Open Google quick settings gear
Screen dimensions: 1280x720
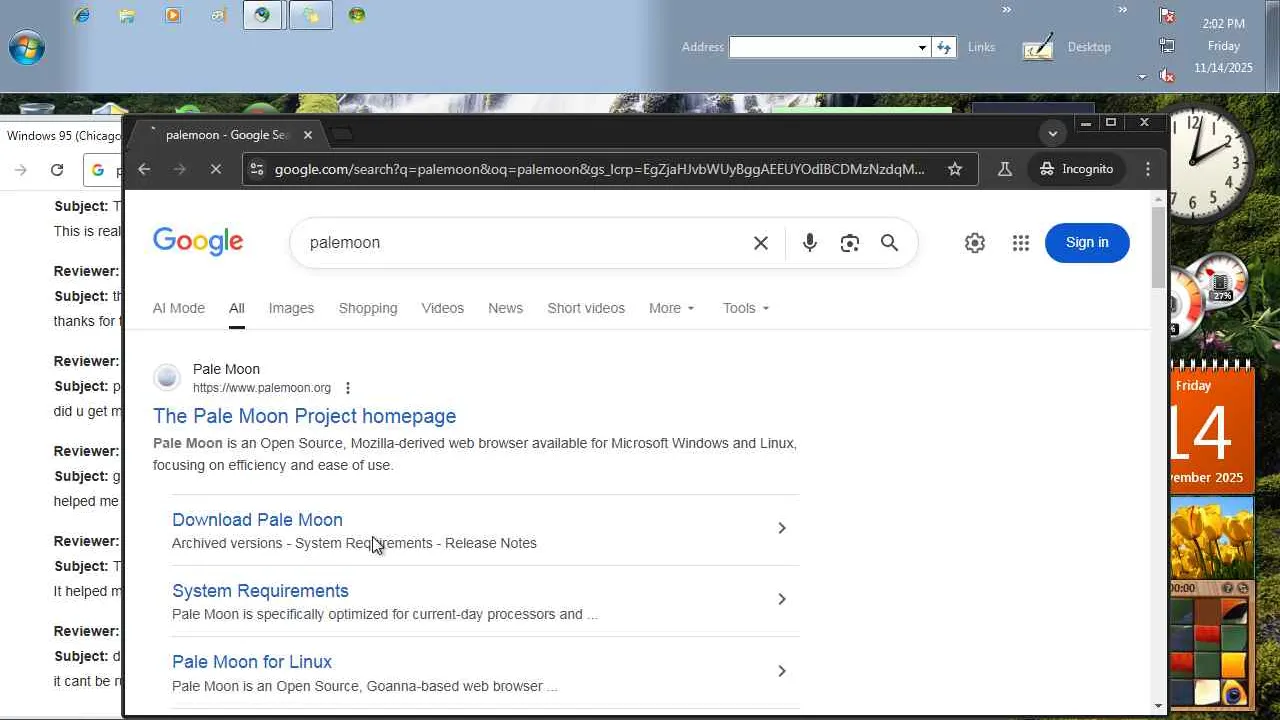[x=975, y=243]
